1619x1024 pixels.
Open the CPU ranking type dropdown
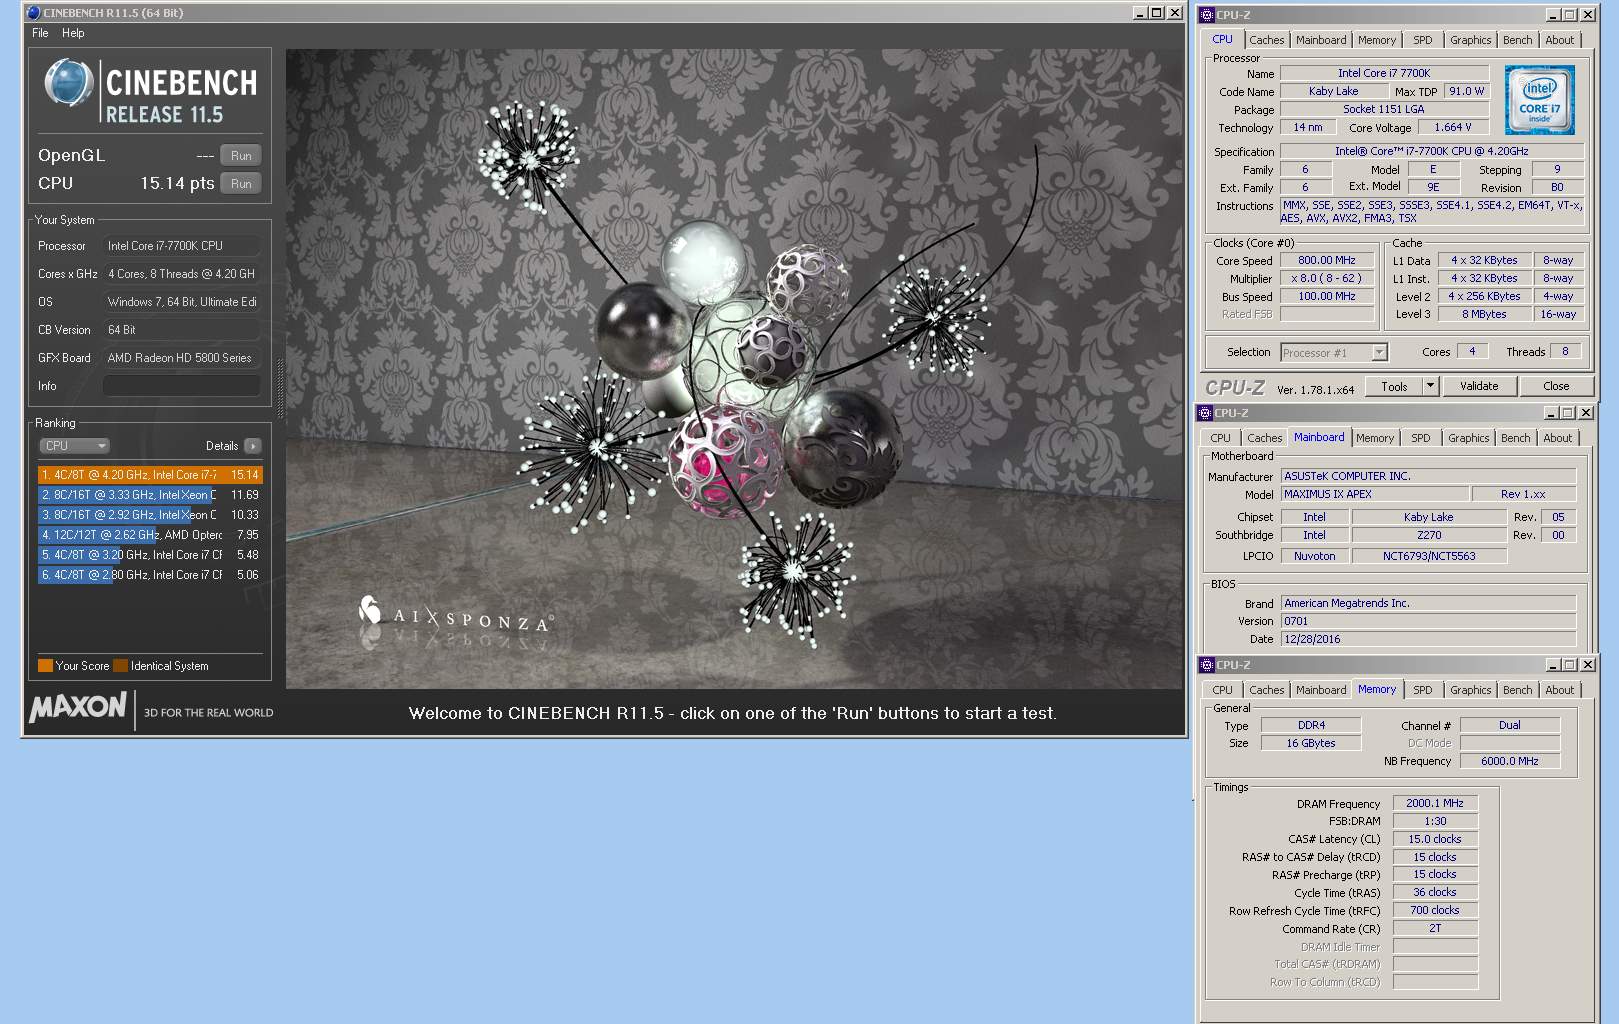click(74, 446)
